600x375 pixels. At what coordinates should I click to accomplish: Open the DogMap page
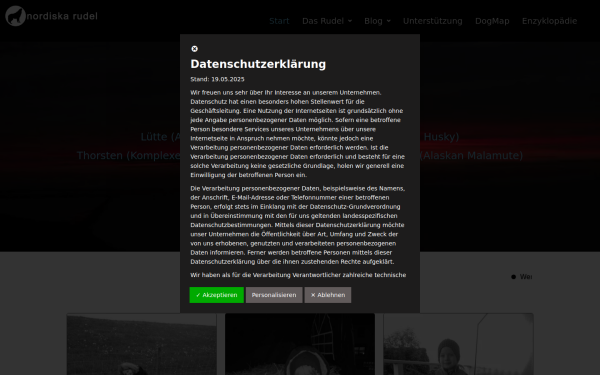pyautogui.click(x=492, y=21)
